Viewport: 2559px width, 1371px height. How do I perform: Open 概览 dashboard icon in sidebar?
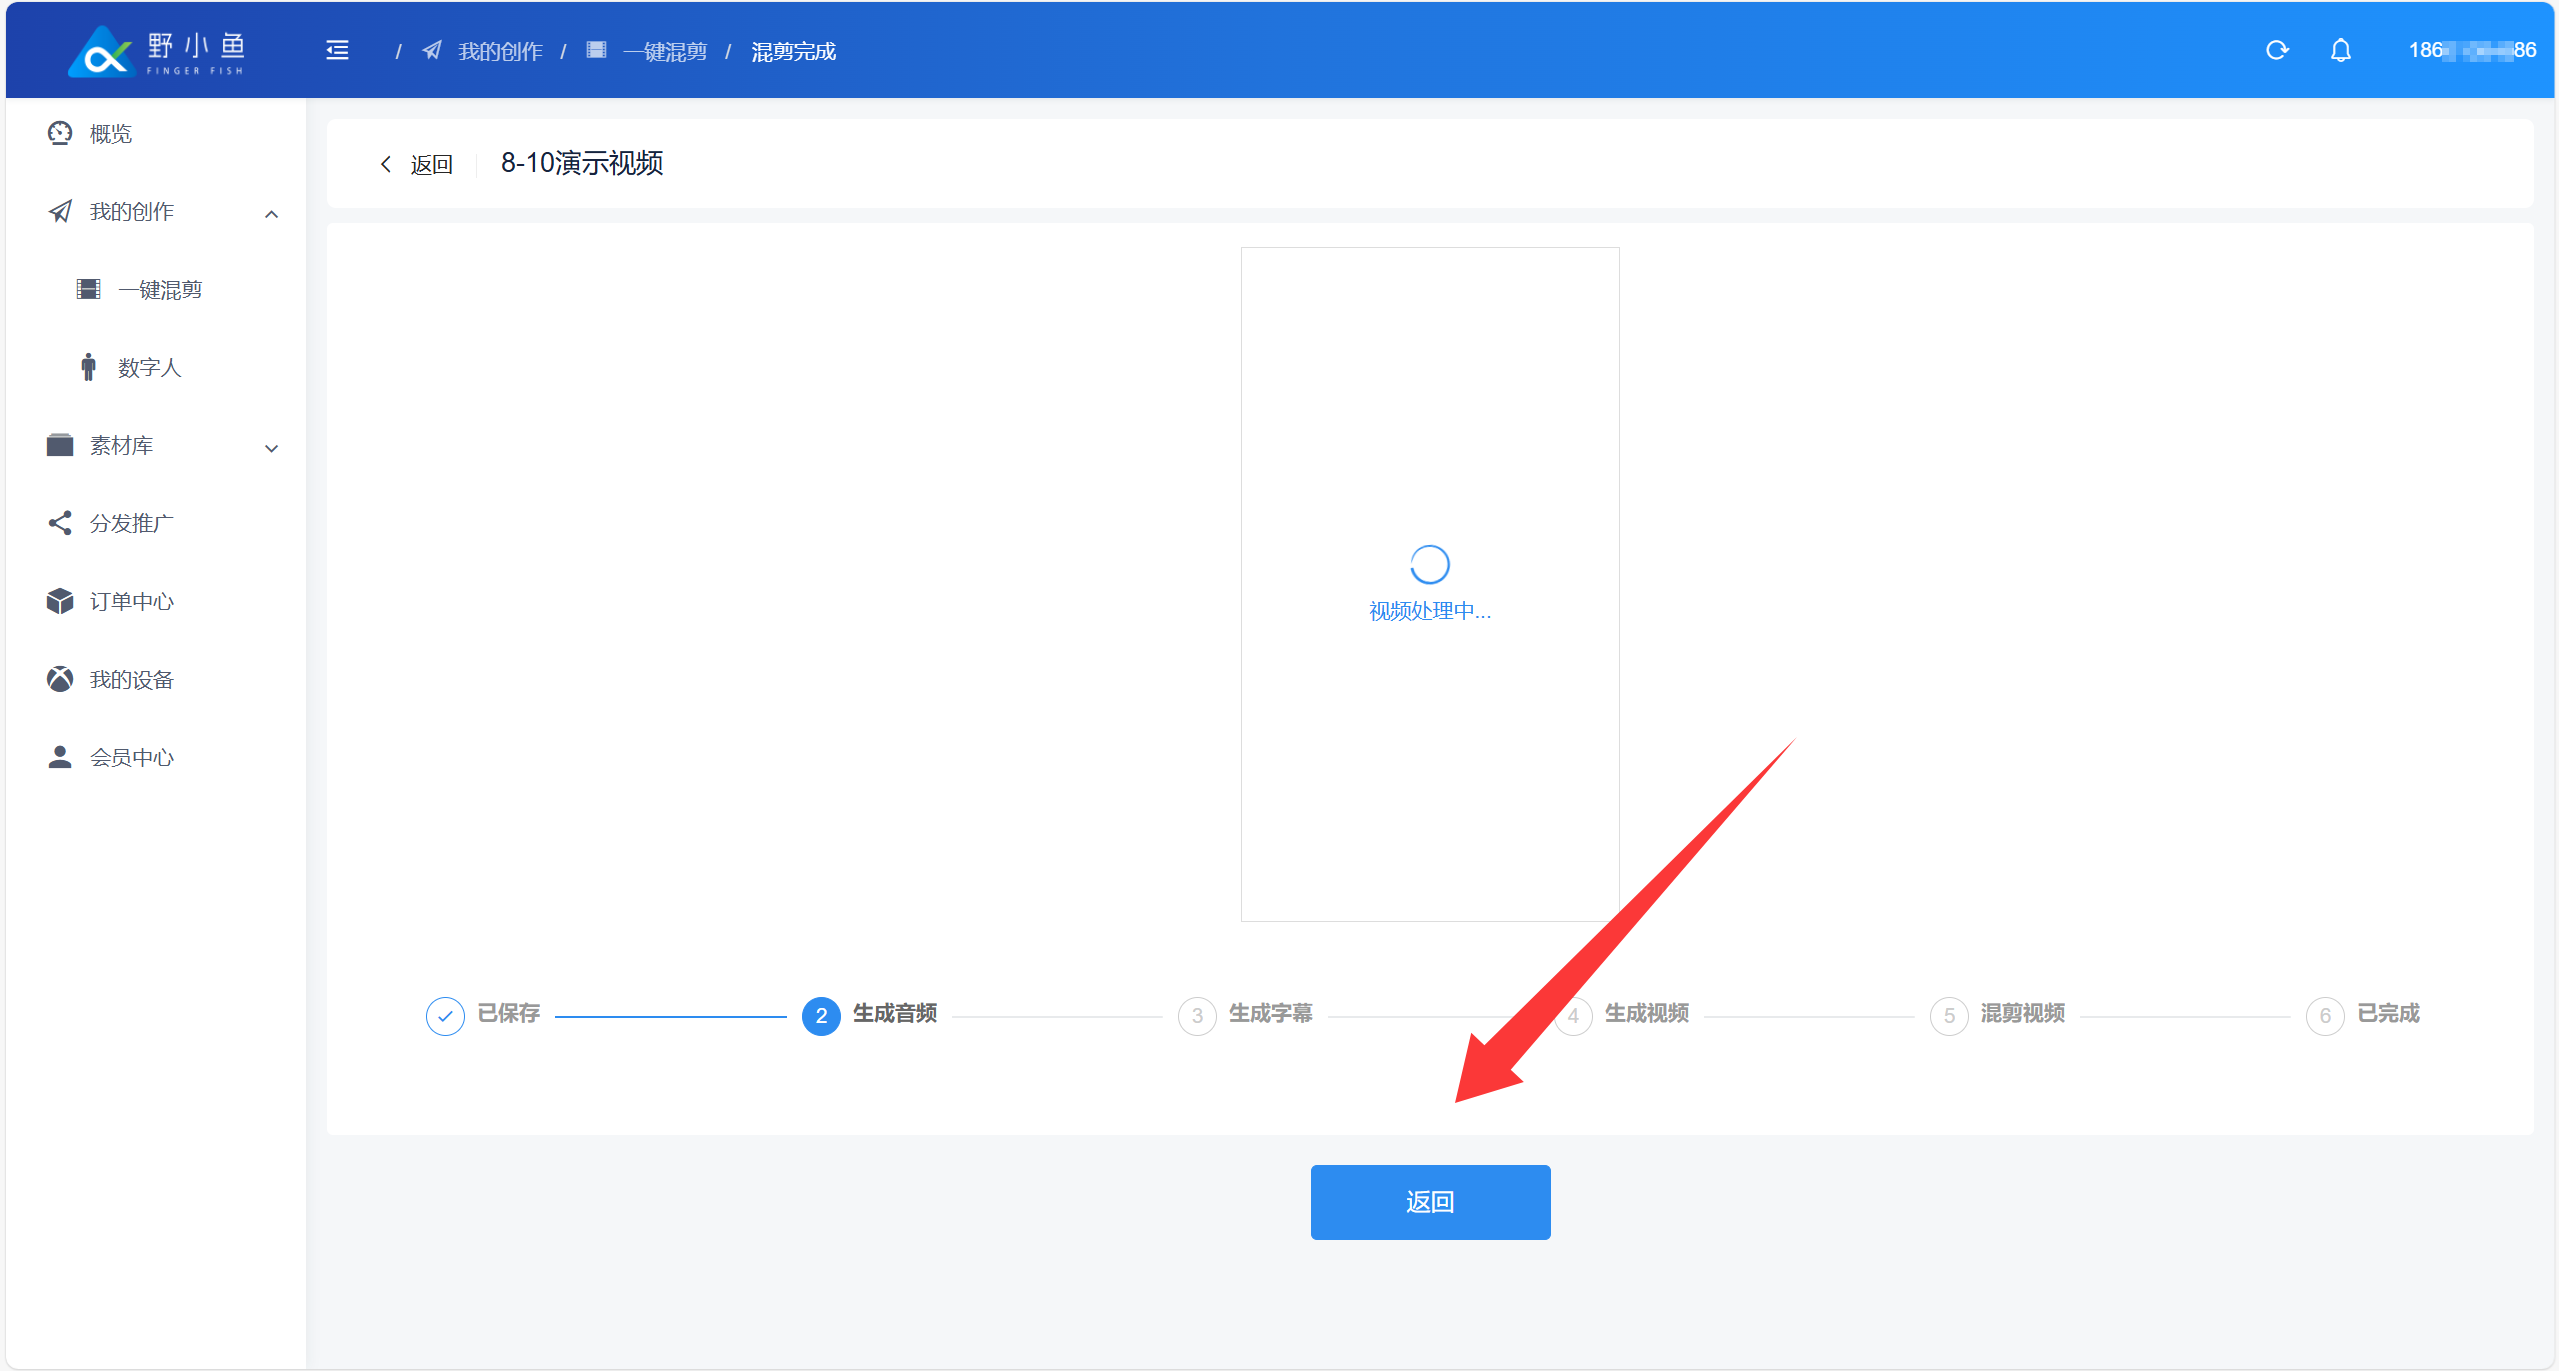pyautogui.click(x=60, y=133)
